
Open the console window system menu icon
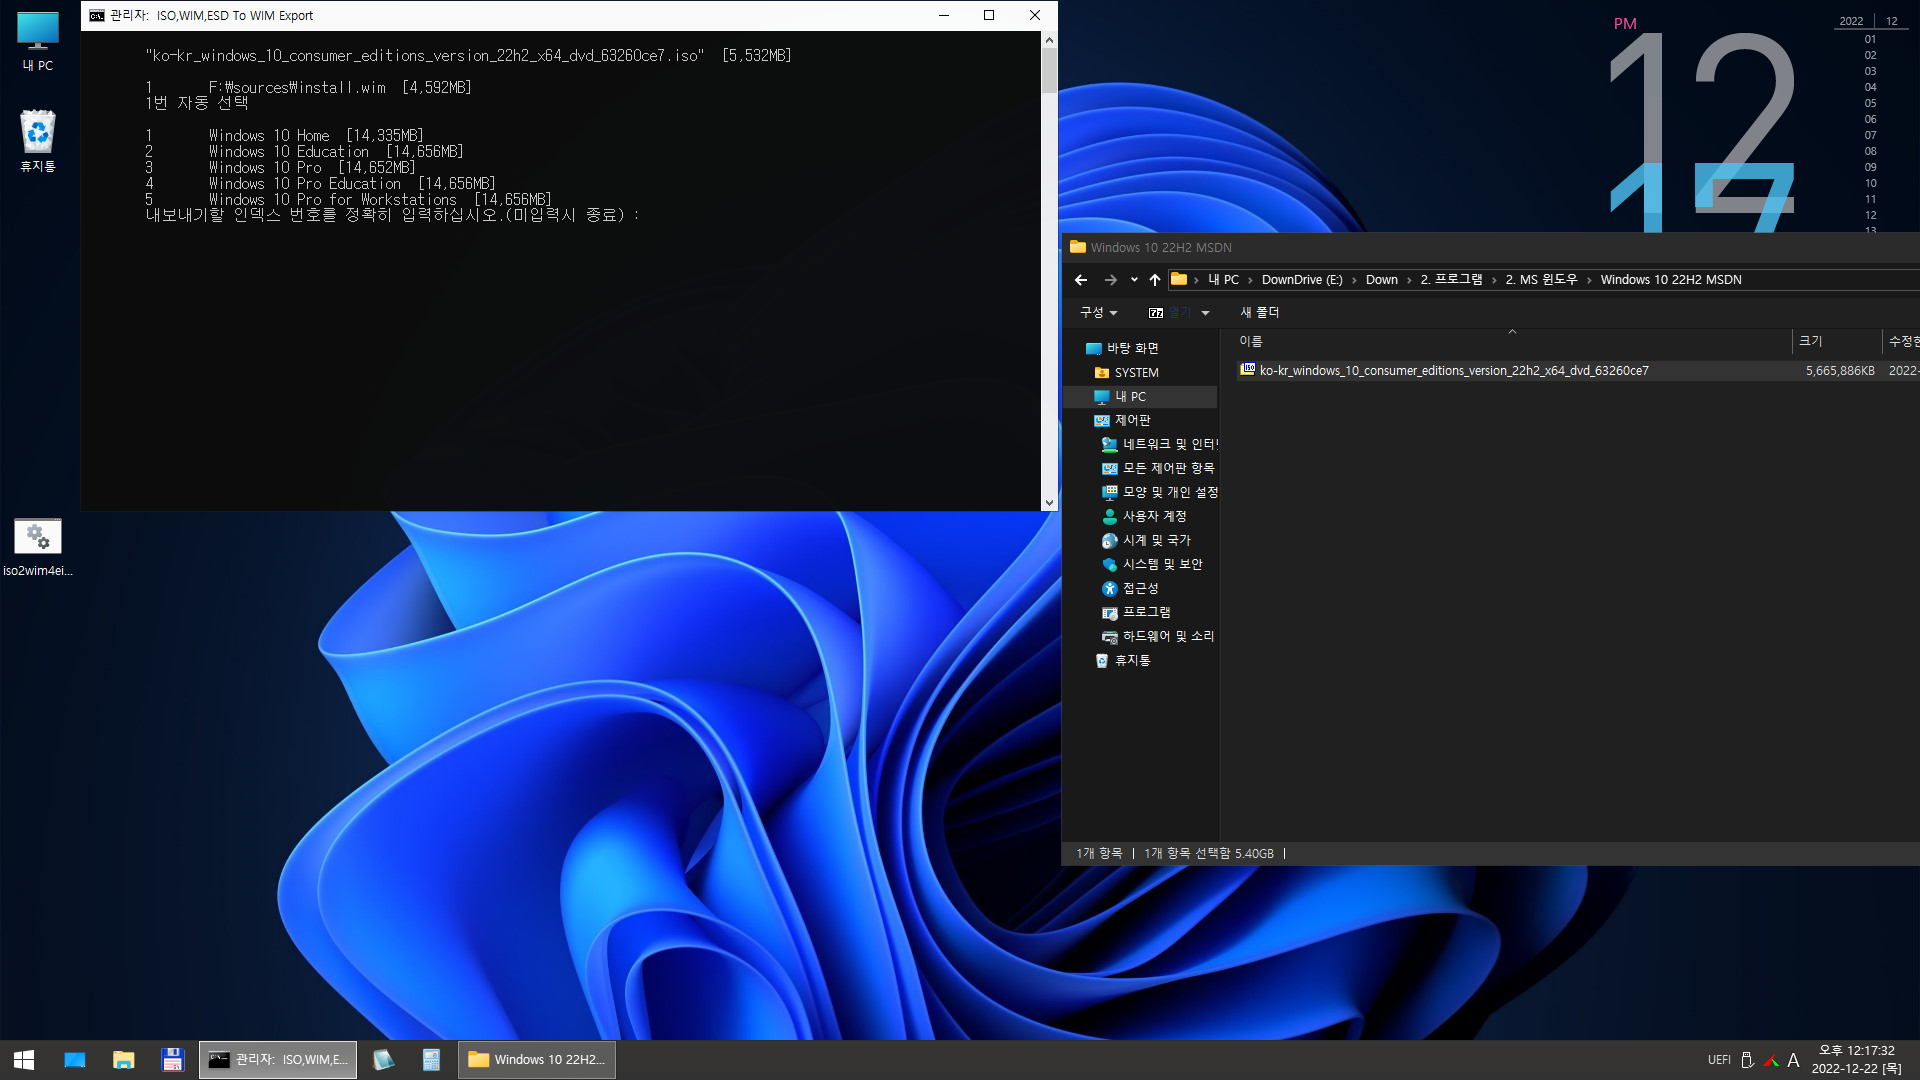(x=97, y=15)
